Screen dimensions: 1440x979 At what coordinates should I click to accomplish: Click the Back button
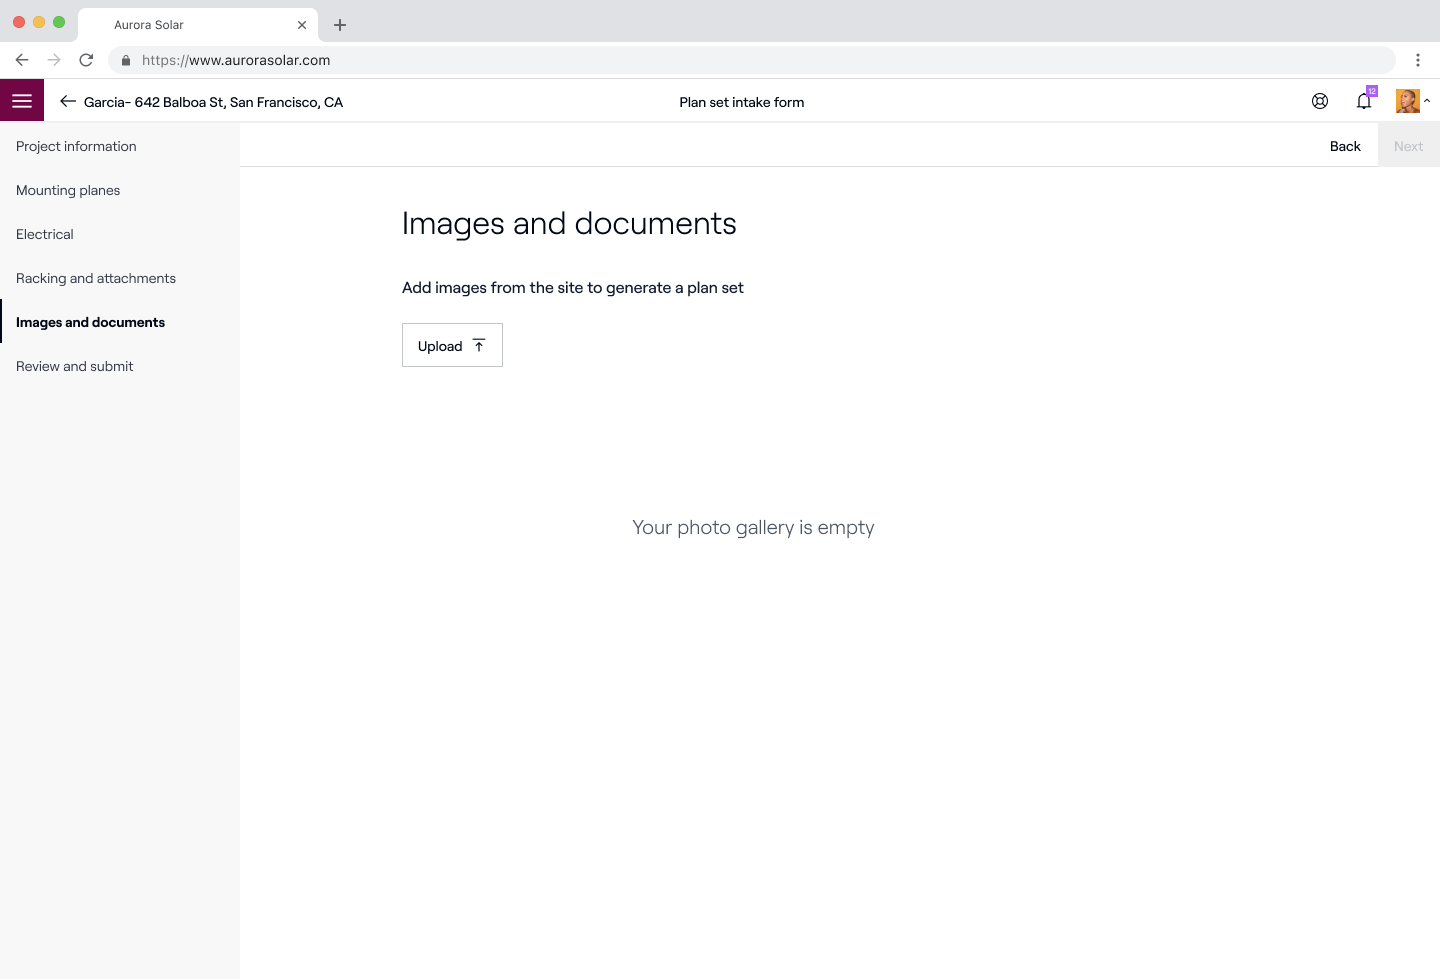1345,146
